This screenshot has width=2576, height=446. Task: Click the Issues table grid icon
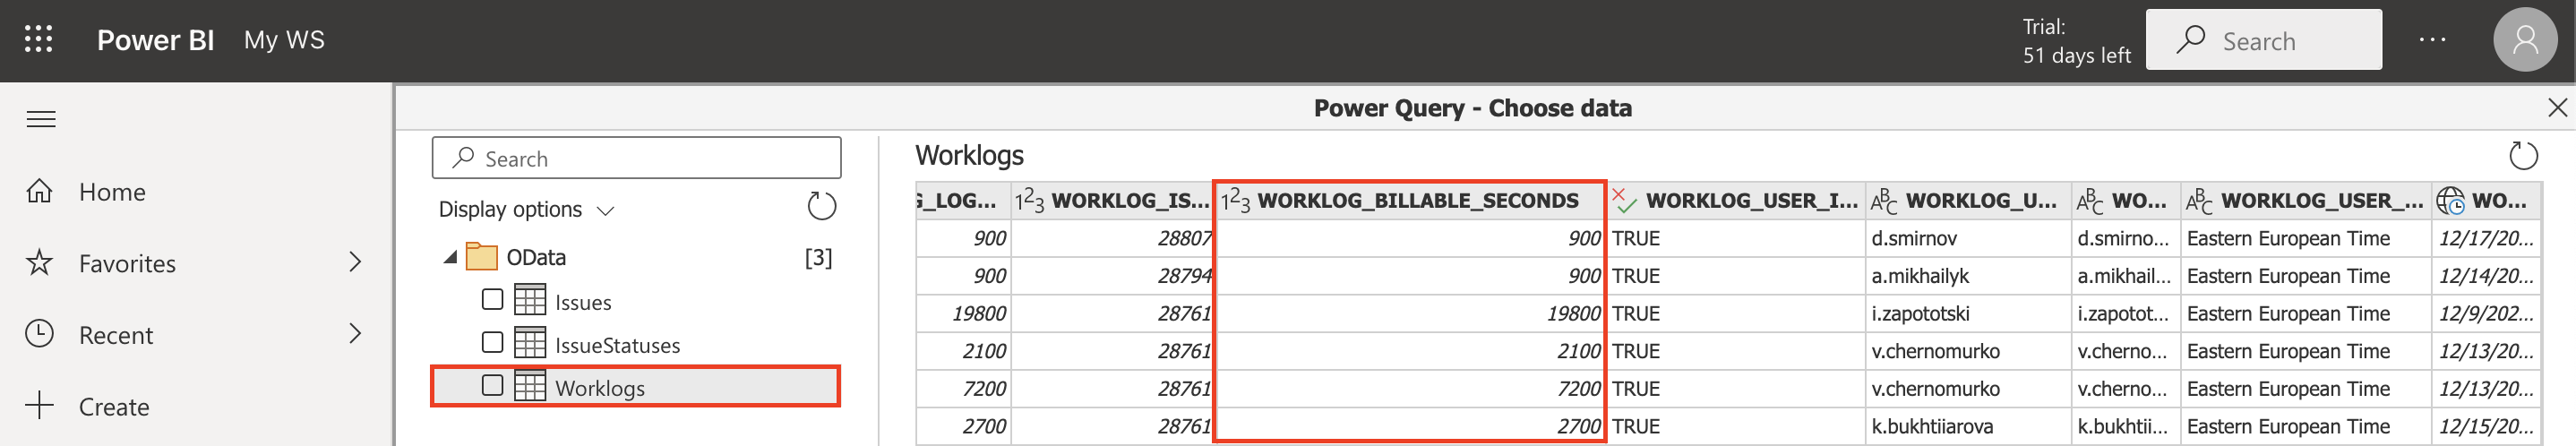pyautogui.click(x=530, y=300)
